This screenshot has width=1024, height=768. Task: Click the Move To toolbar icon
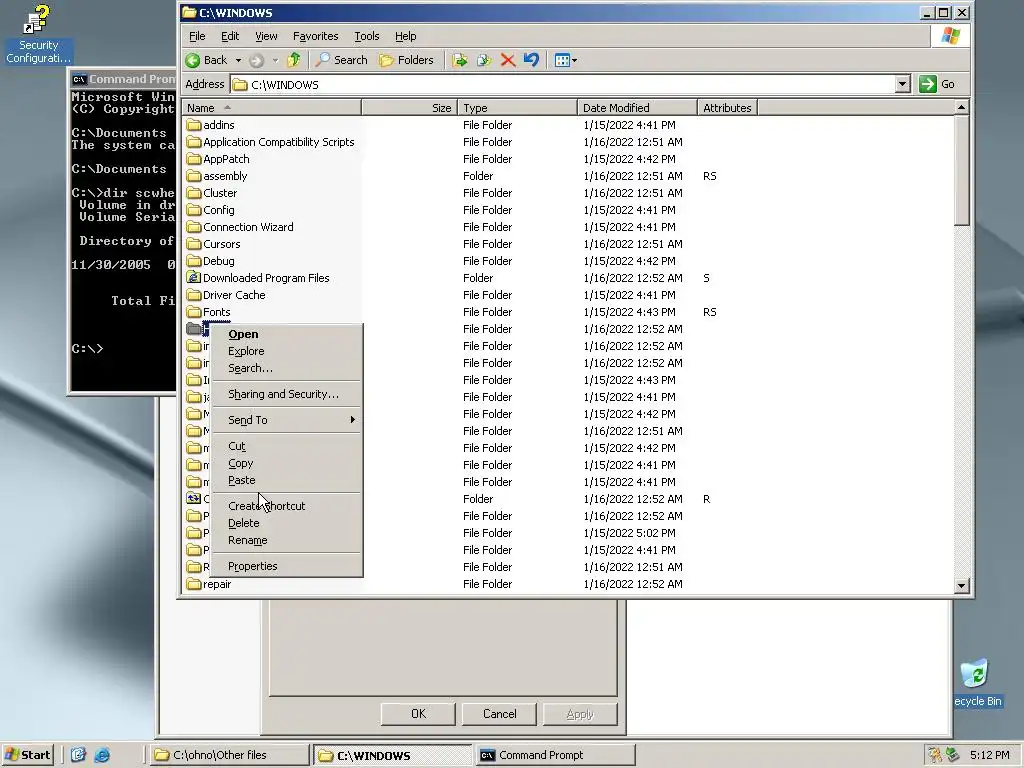tap(460, 60)
